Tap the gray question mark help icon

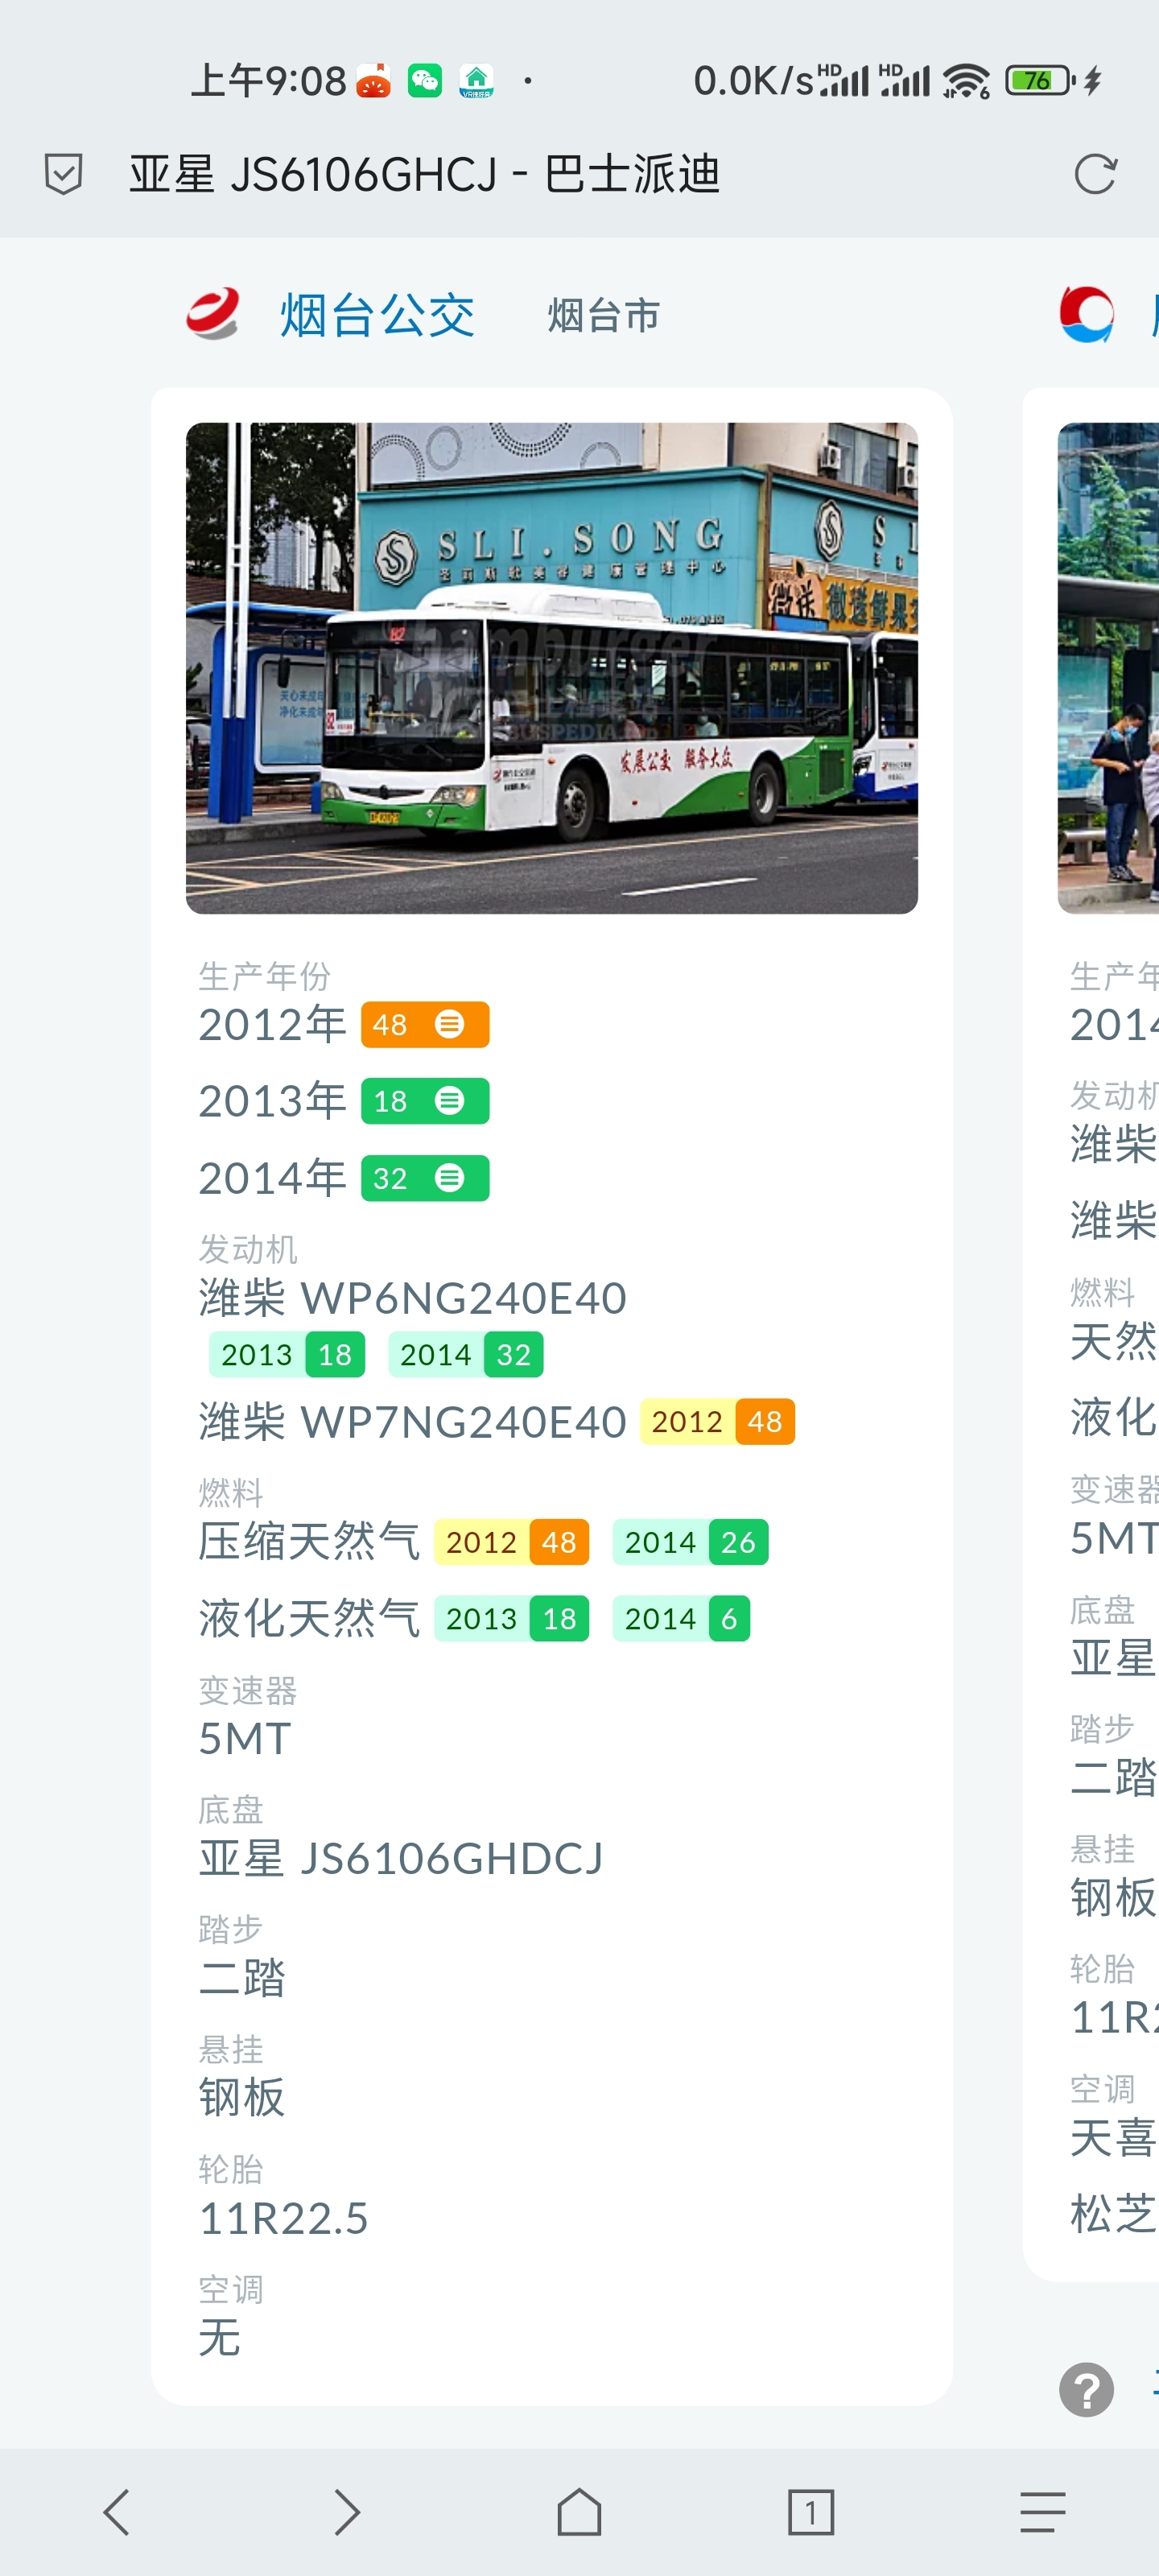1086,2389
